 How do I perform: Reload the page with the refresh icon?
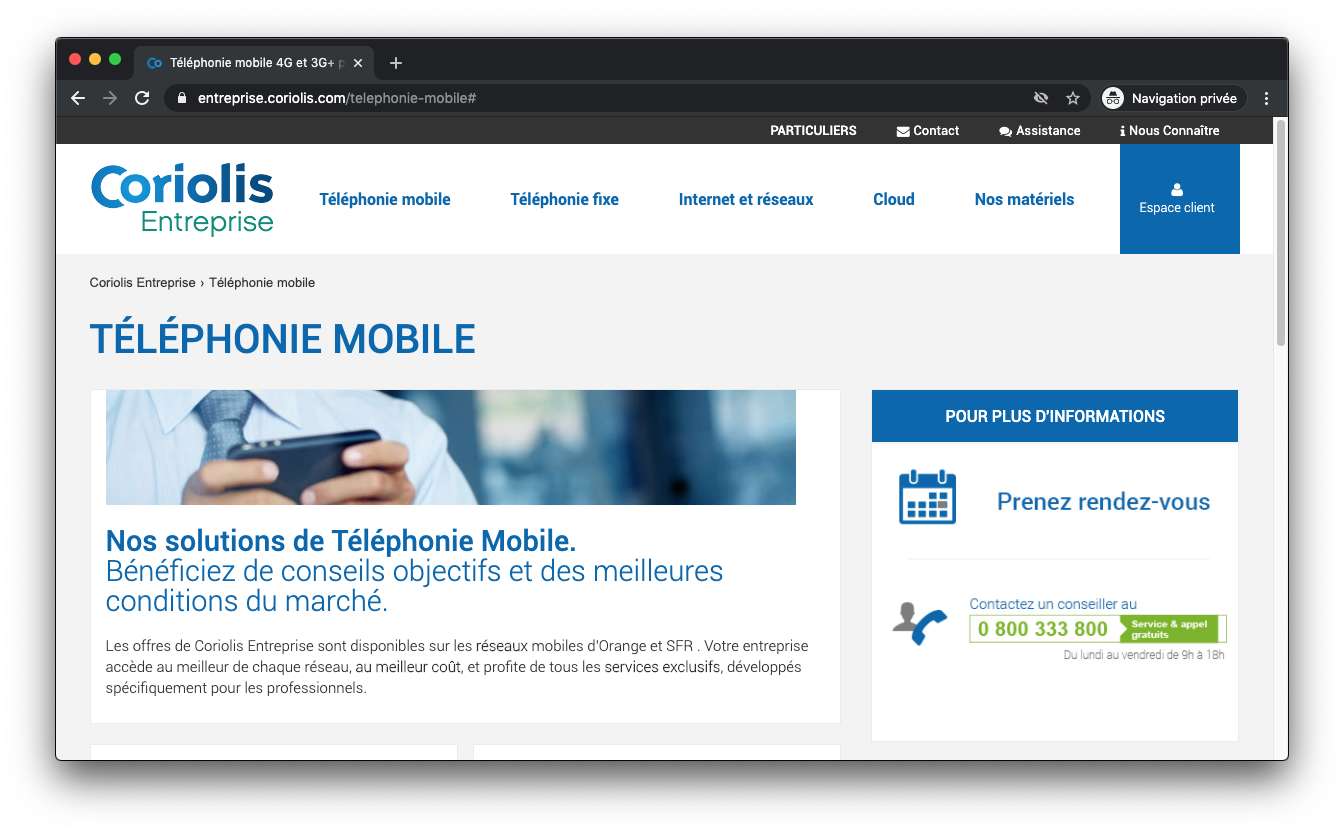pyautogui.click(x=142, y=98)
